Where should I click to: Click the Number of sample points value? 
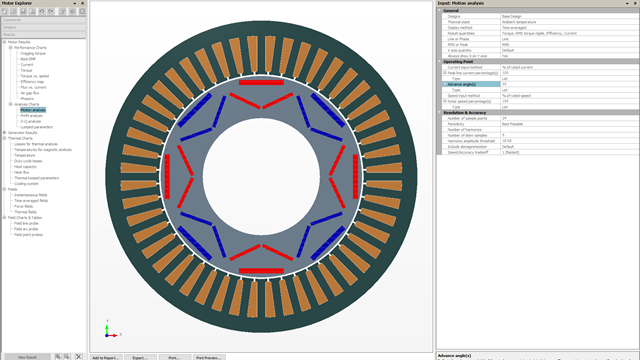pos(570,118)
